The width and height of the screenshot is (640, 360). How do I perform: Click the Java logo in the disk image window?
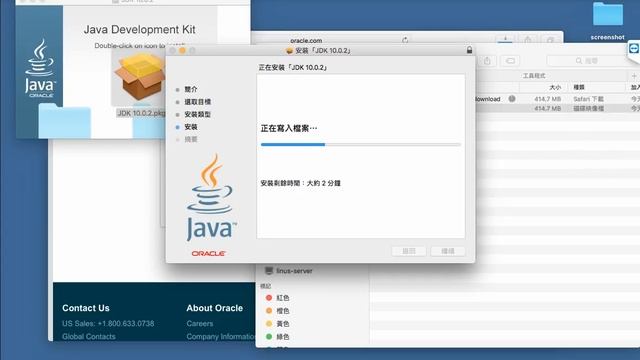39,68
